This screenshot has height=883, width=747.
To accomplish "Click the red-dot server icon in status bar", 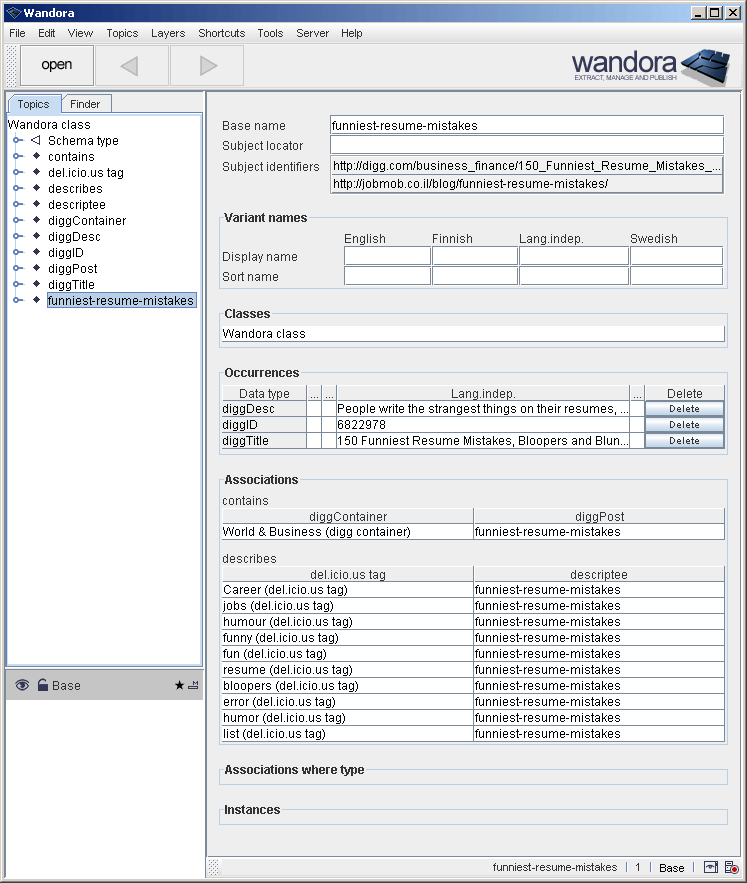I will pyautogui.click(x=732, y=867).
